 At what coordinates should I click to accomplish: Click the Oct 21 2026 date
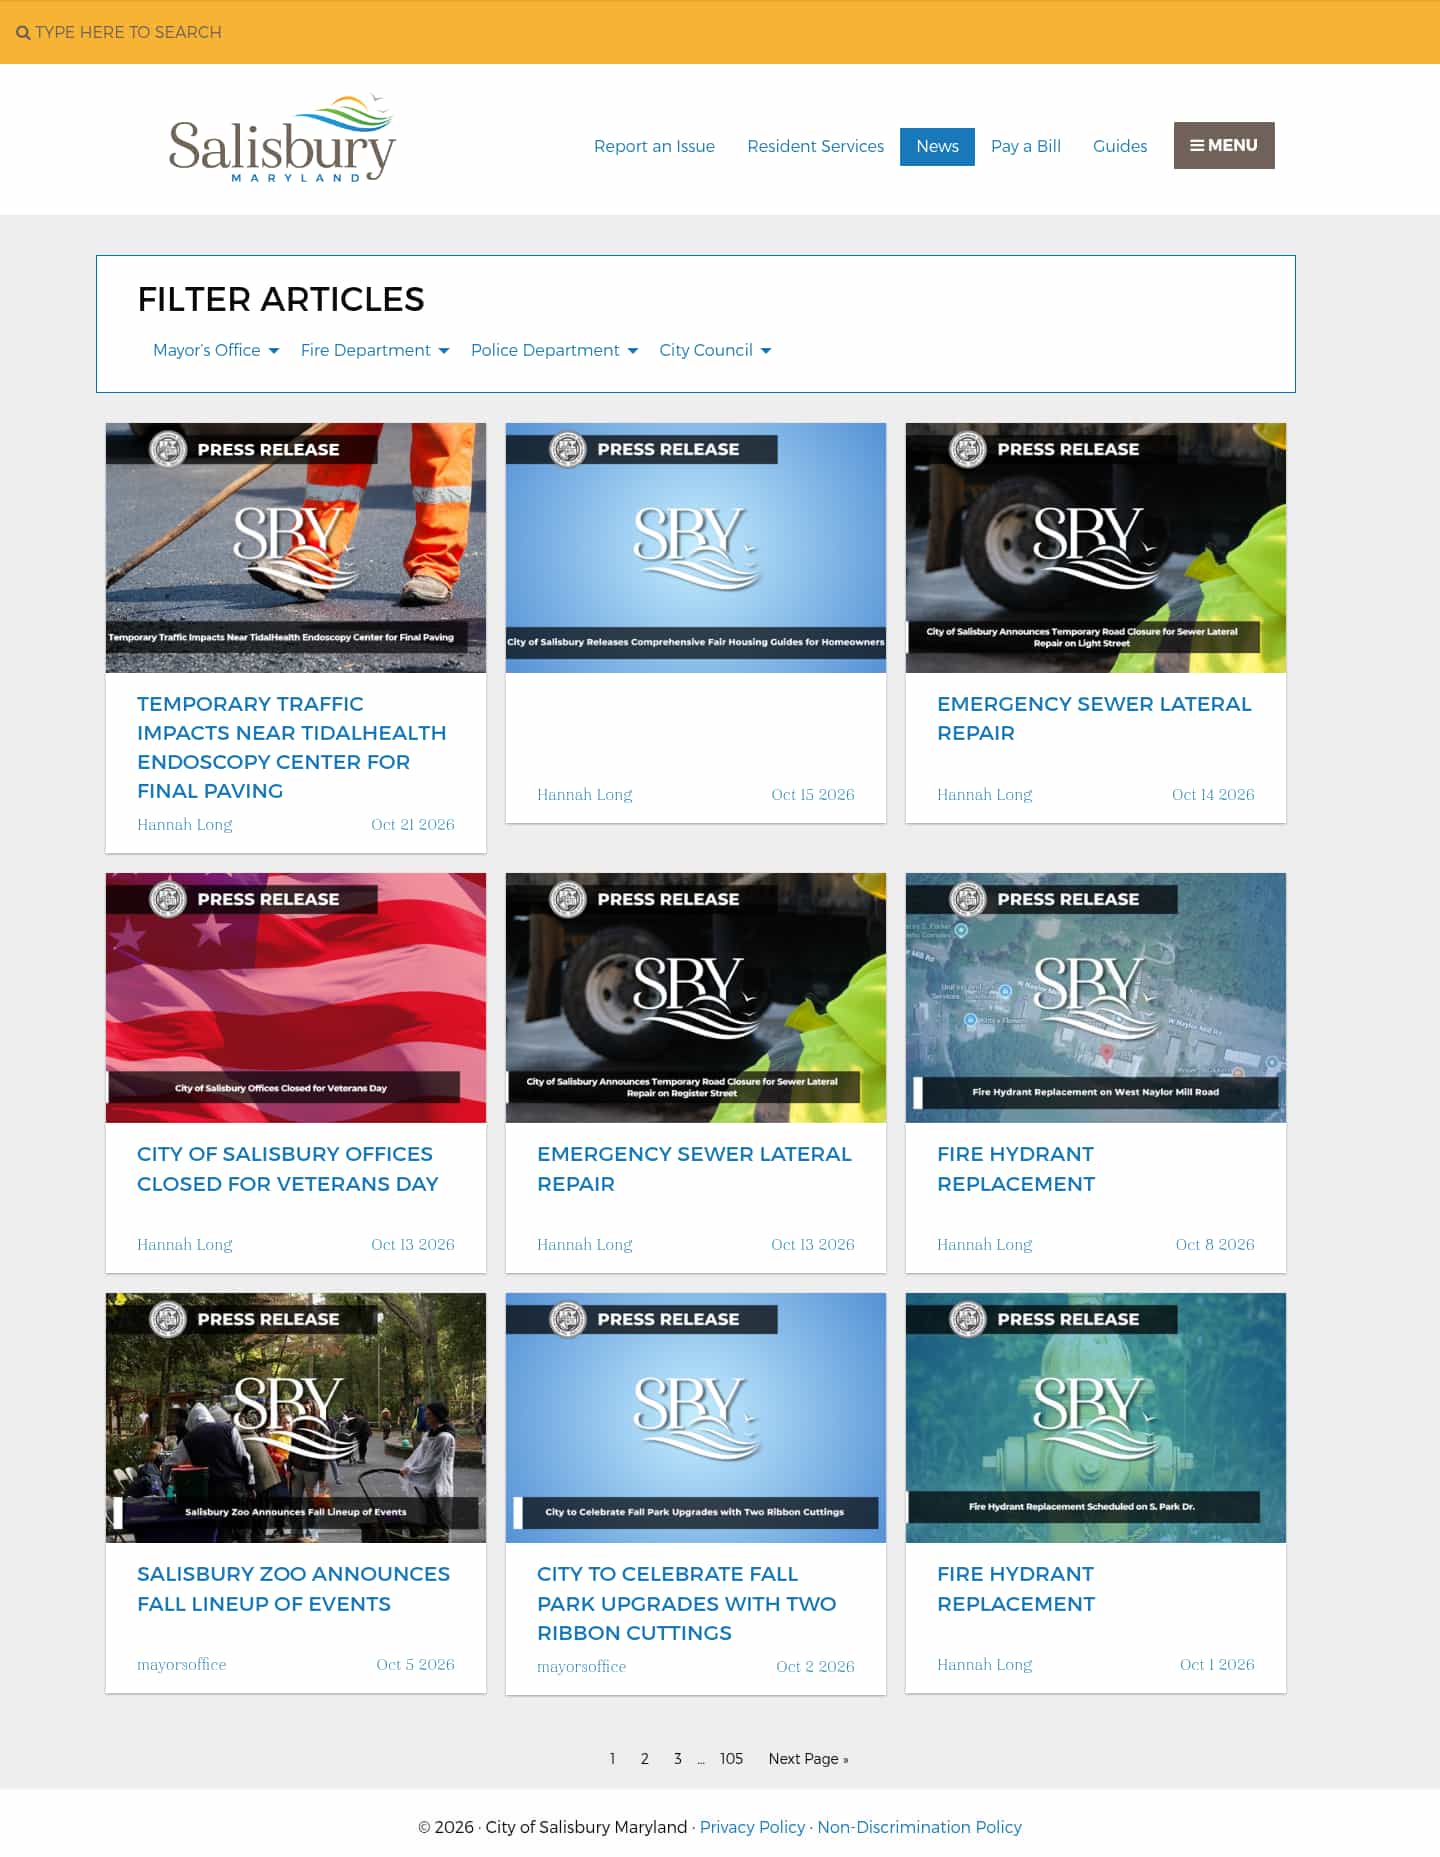point(413,824)
